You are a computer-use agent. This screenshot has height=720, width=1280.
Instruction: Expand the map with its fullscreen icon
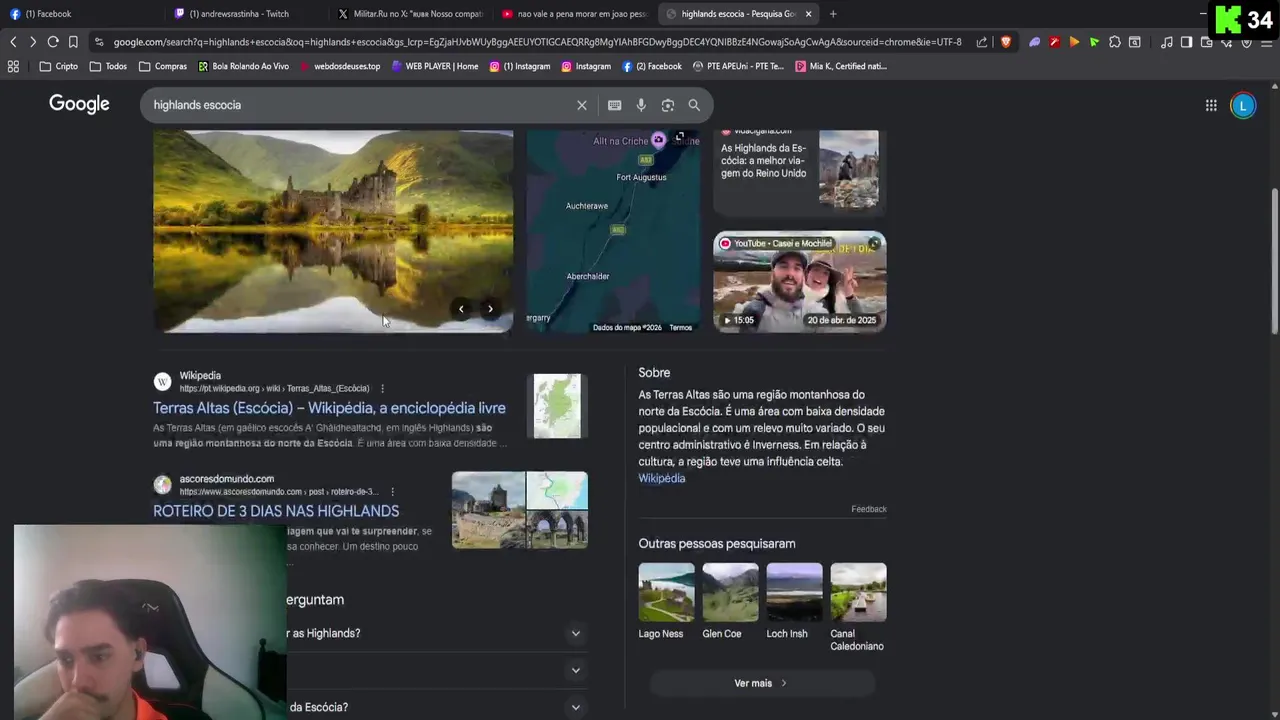[680, 137]
